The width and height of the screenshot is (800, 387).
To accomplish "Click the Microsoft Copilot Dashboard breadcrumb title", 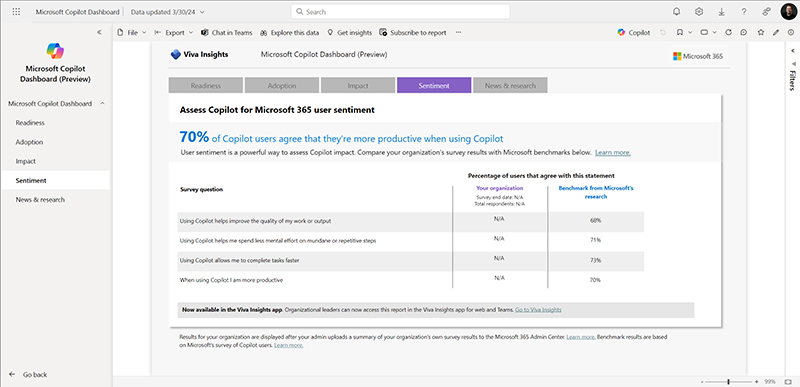I will [x=78, y=12].
